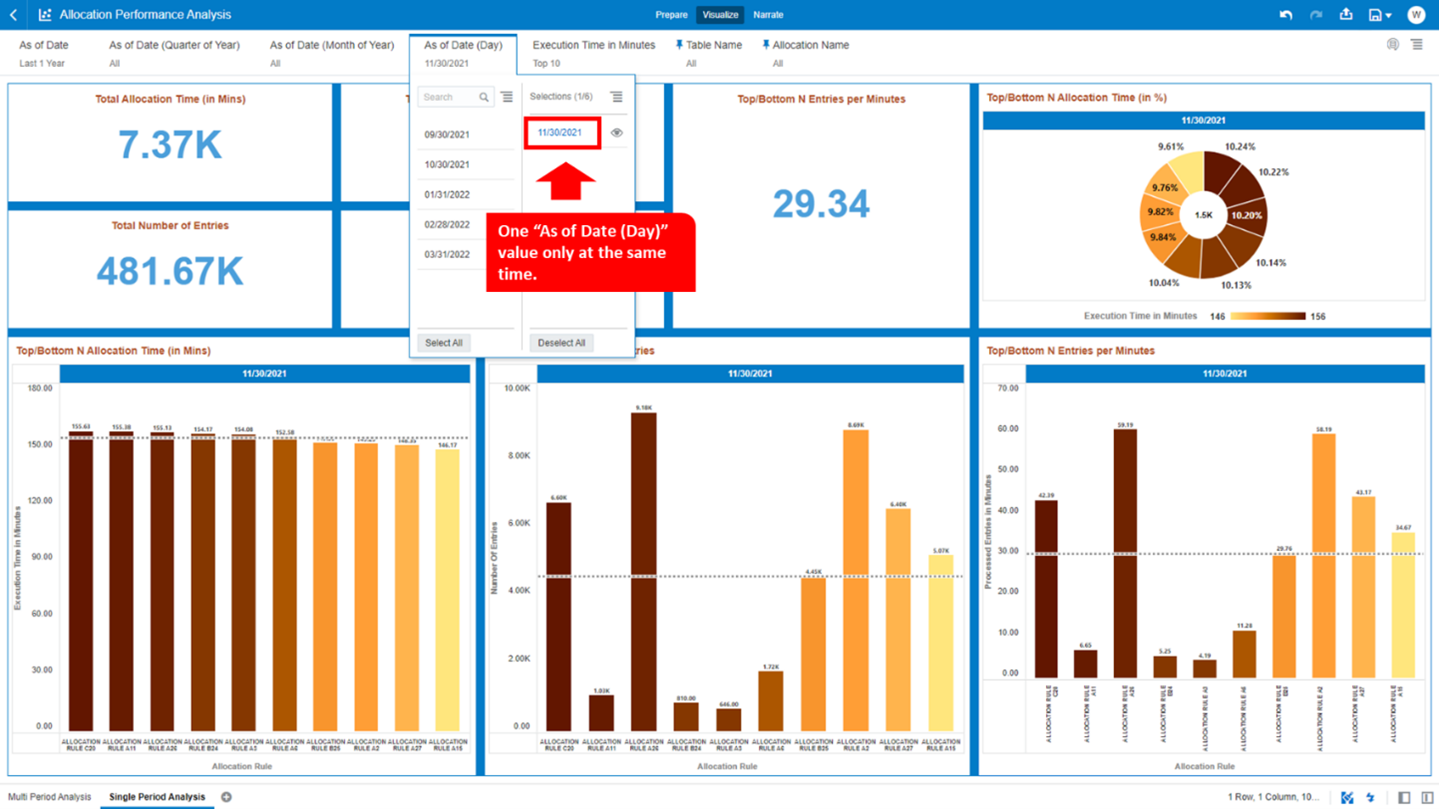Go back using the header arrow

pos(13,15)
